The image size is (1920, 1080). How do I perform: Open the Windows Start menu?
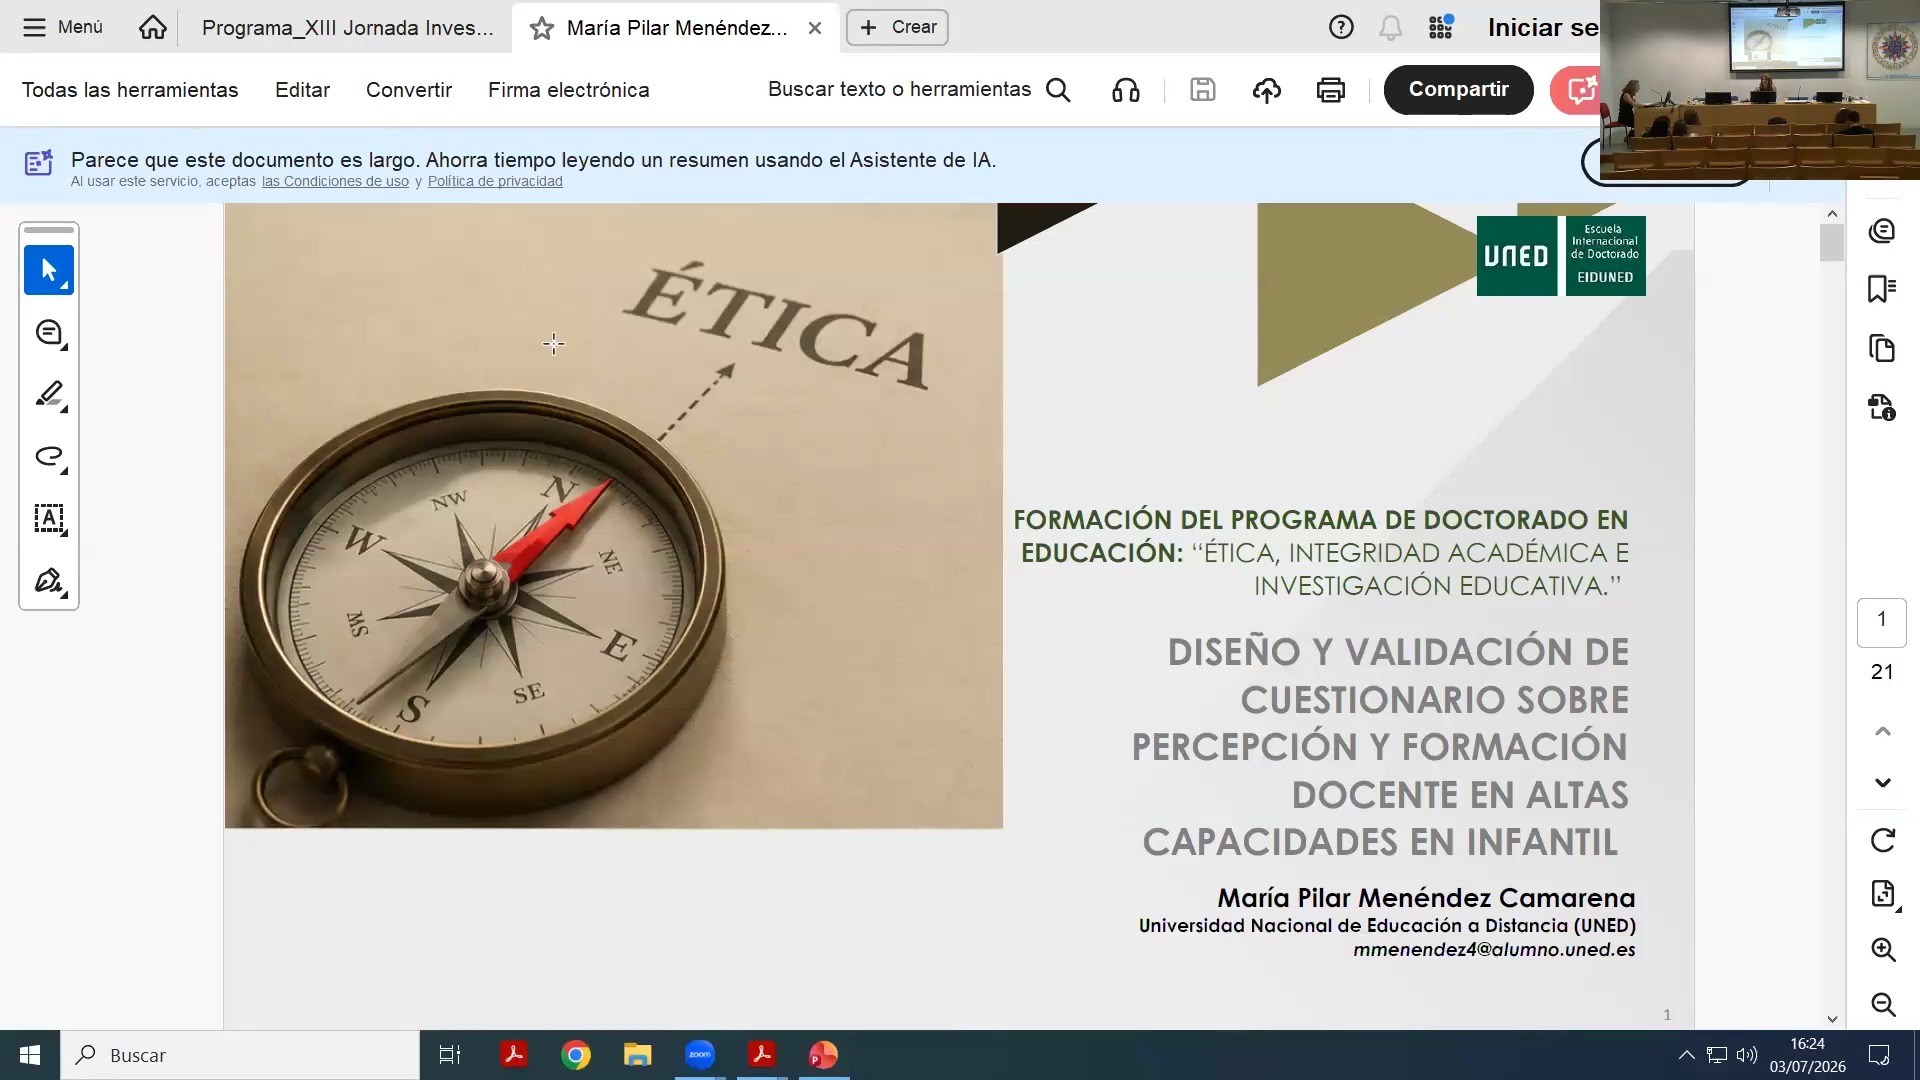coord(30,1055)
